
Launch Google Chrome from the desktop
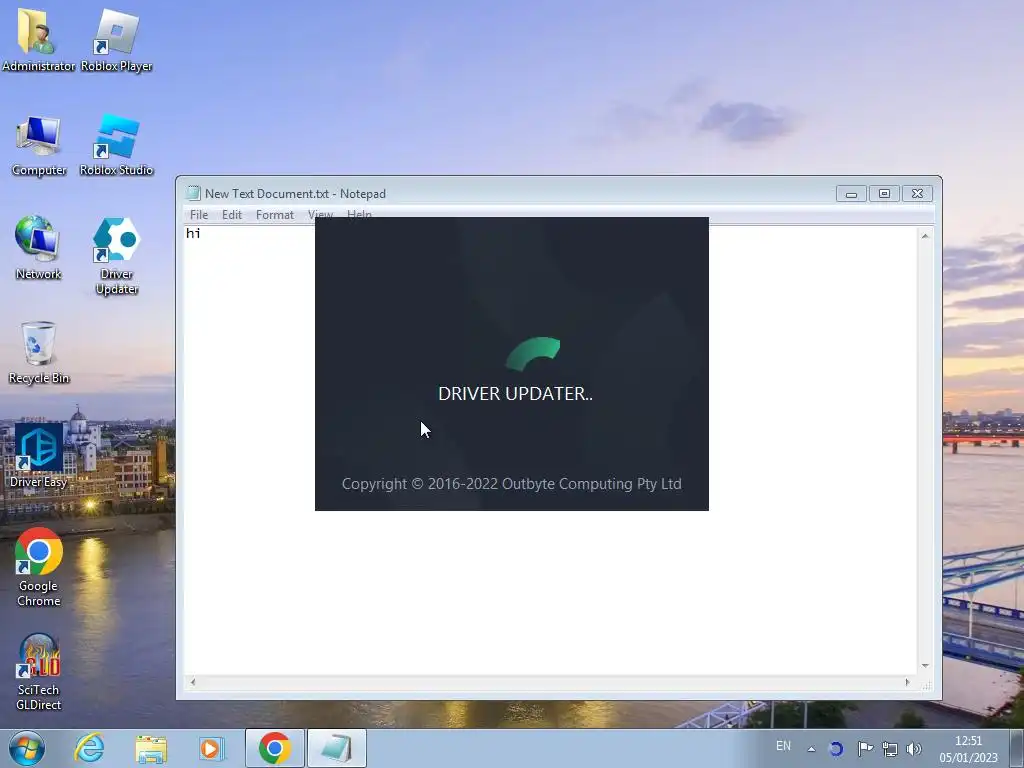click(39, 567)
